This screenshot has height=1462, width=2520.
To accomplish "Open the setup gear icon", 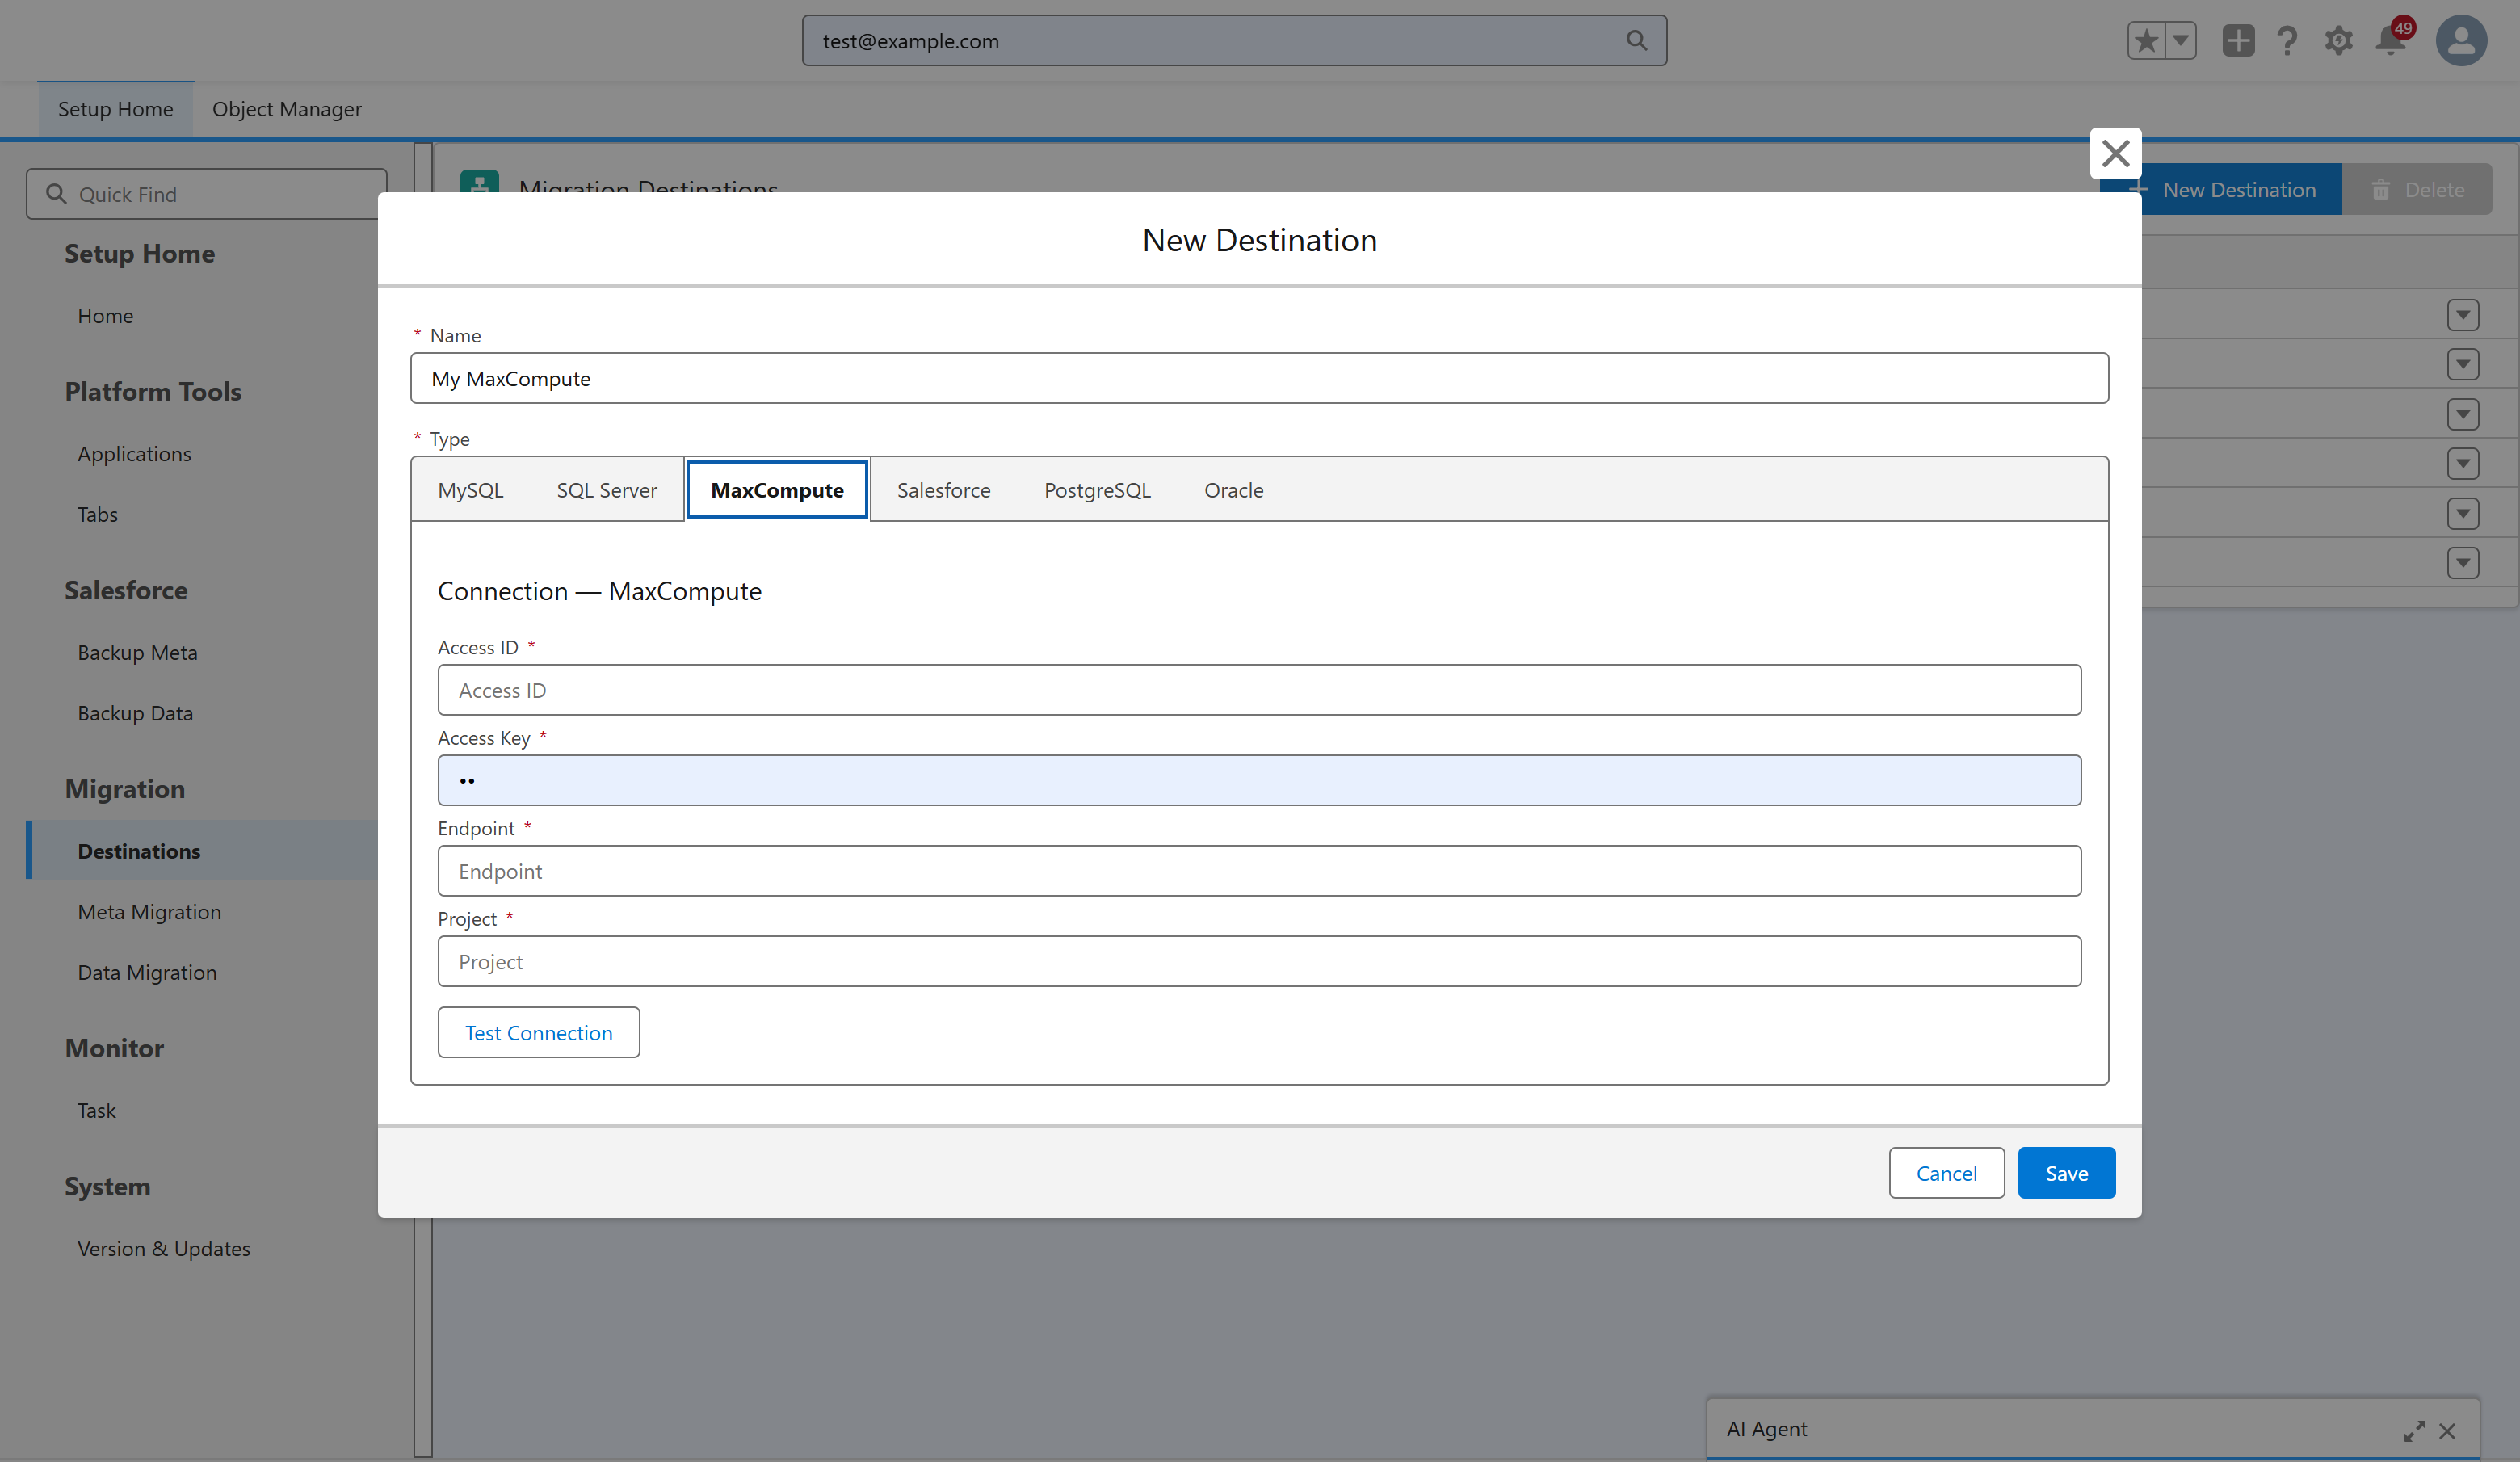I will point(2338,41).
